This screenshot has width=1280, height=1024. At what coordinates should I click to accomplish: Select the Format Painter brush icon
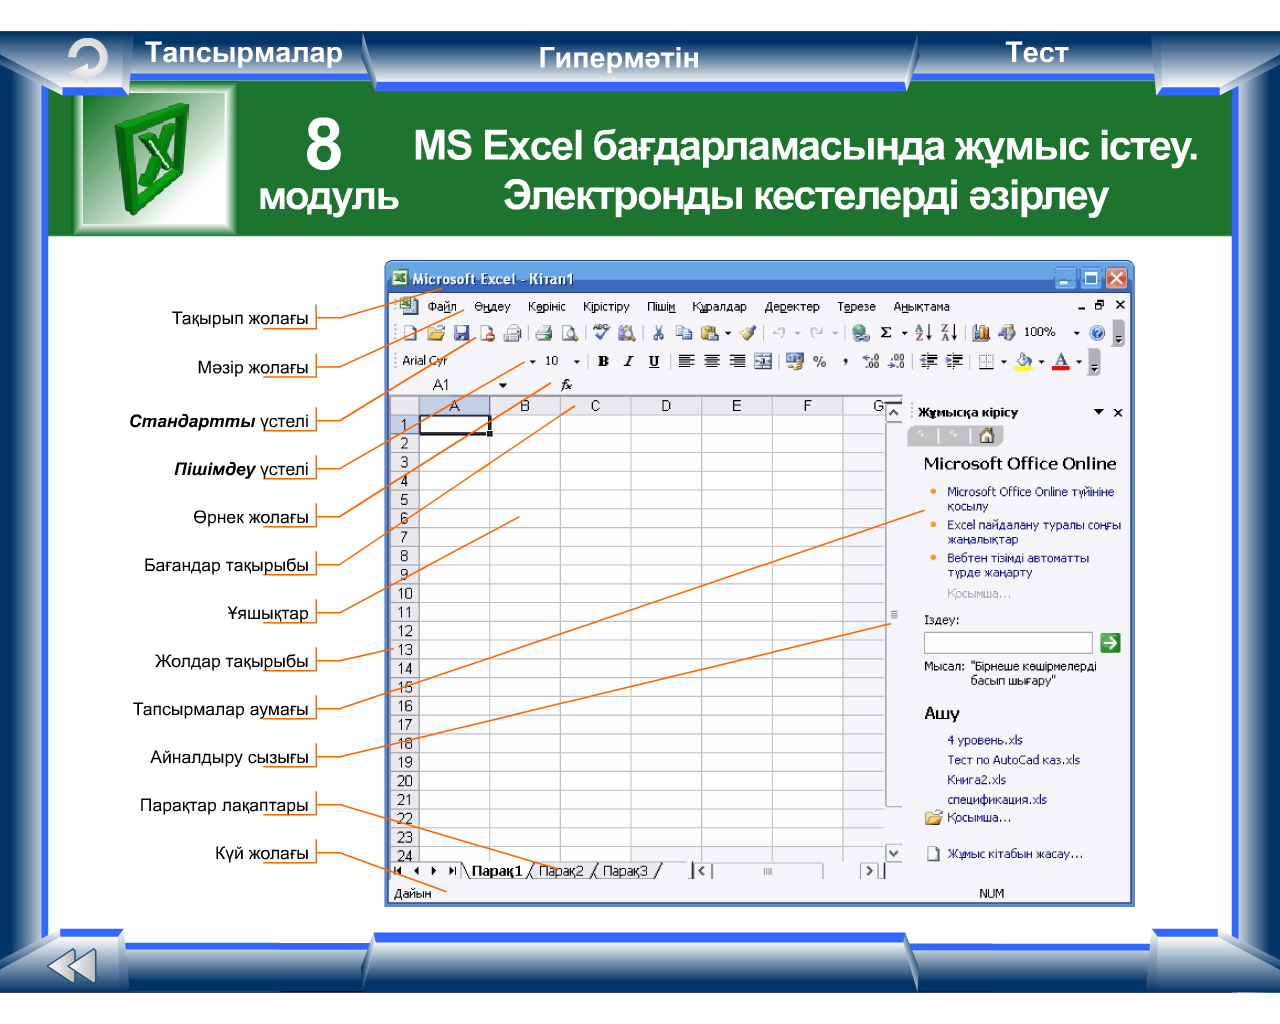tap(748, 333)
